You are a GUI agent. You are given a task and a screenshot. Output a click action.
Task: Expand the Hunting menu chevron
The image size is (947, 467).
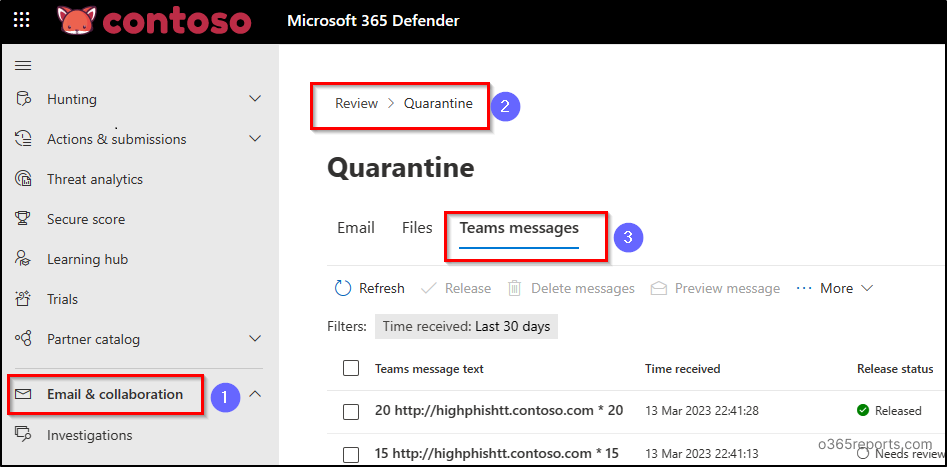[x=255, y=98]
